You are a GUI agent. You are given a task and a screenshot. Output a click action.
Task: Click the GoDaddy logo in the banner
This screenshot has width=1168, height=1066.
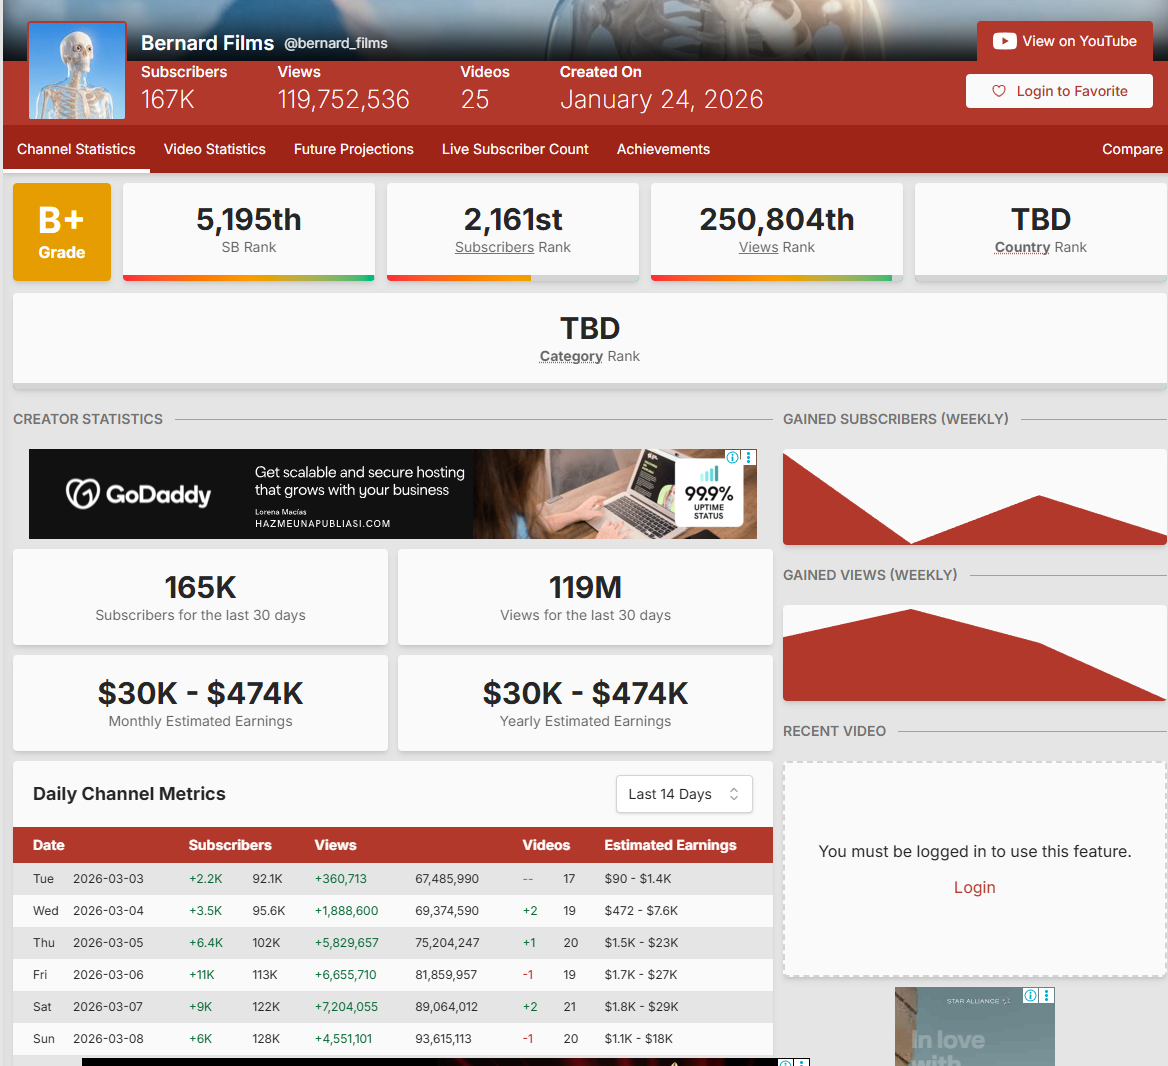138,493
